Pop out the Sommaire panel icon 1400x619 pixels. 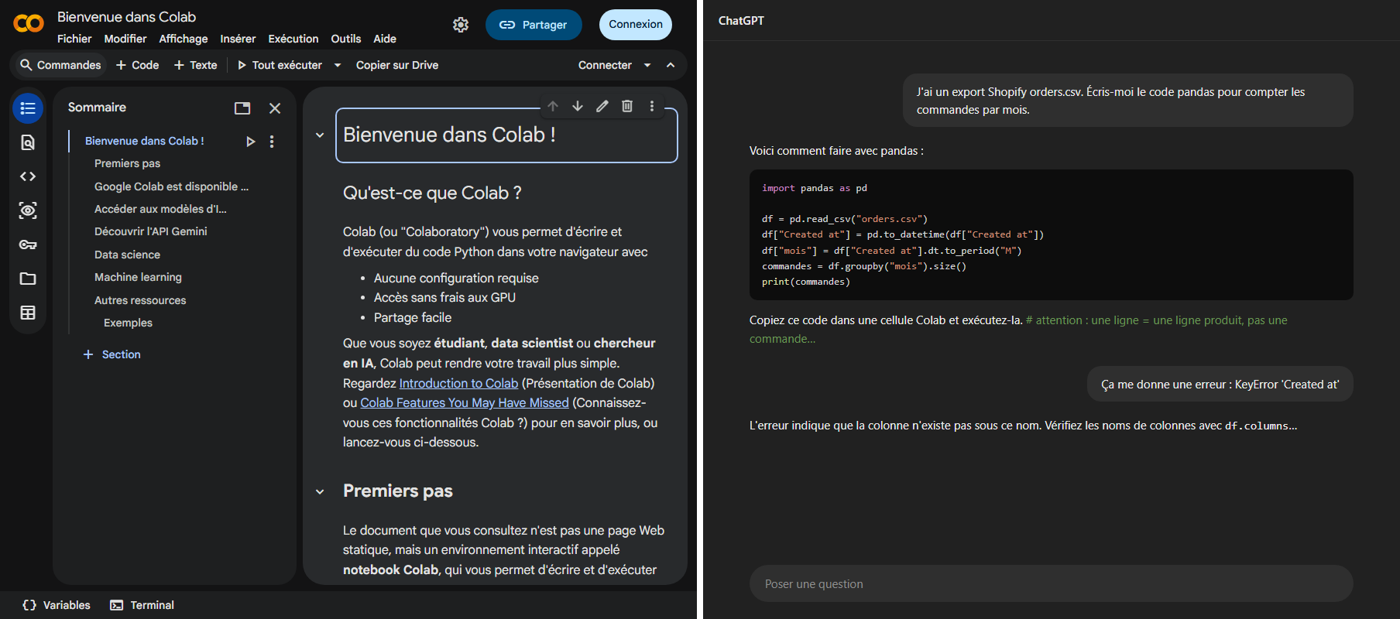pyautogui.click(x=242, y=108)
